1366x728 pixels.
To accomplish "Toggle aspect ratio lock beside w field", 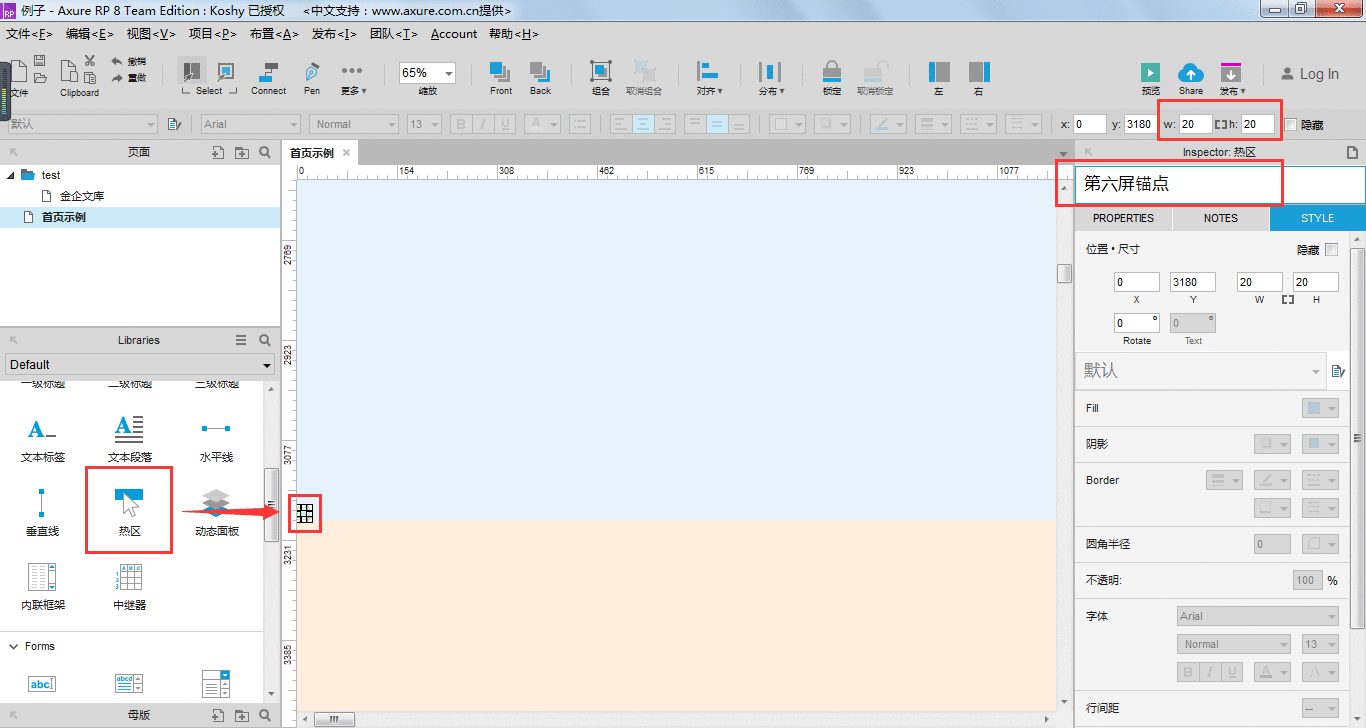I will 1220,125.
